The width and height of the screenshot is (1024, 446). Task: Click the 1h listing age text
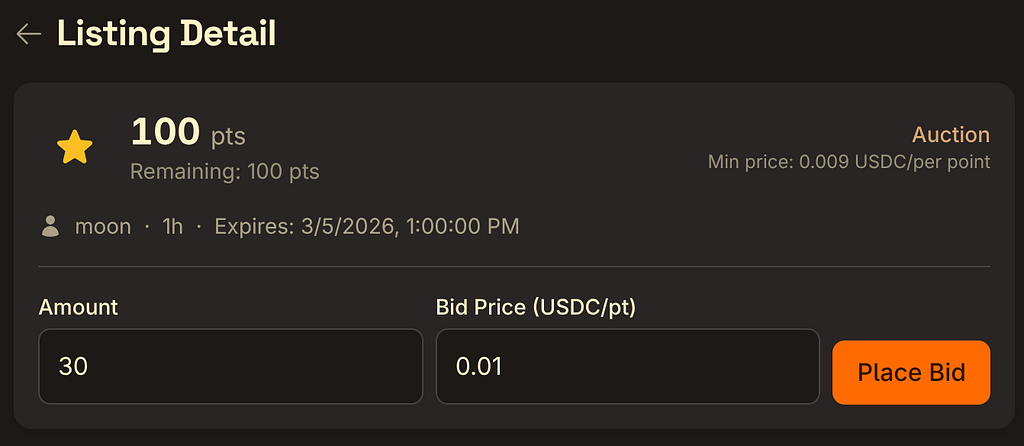pos(173,226)
